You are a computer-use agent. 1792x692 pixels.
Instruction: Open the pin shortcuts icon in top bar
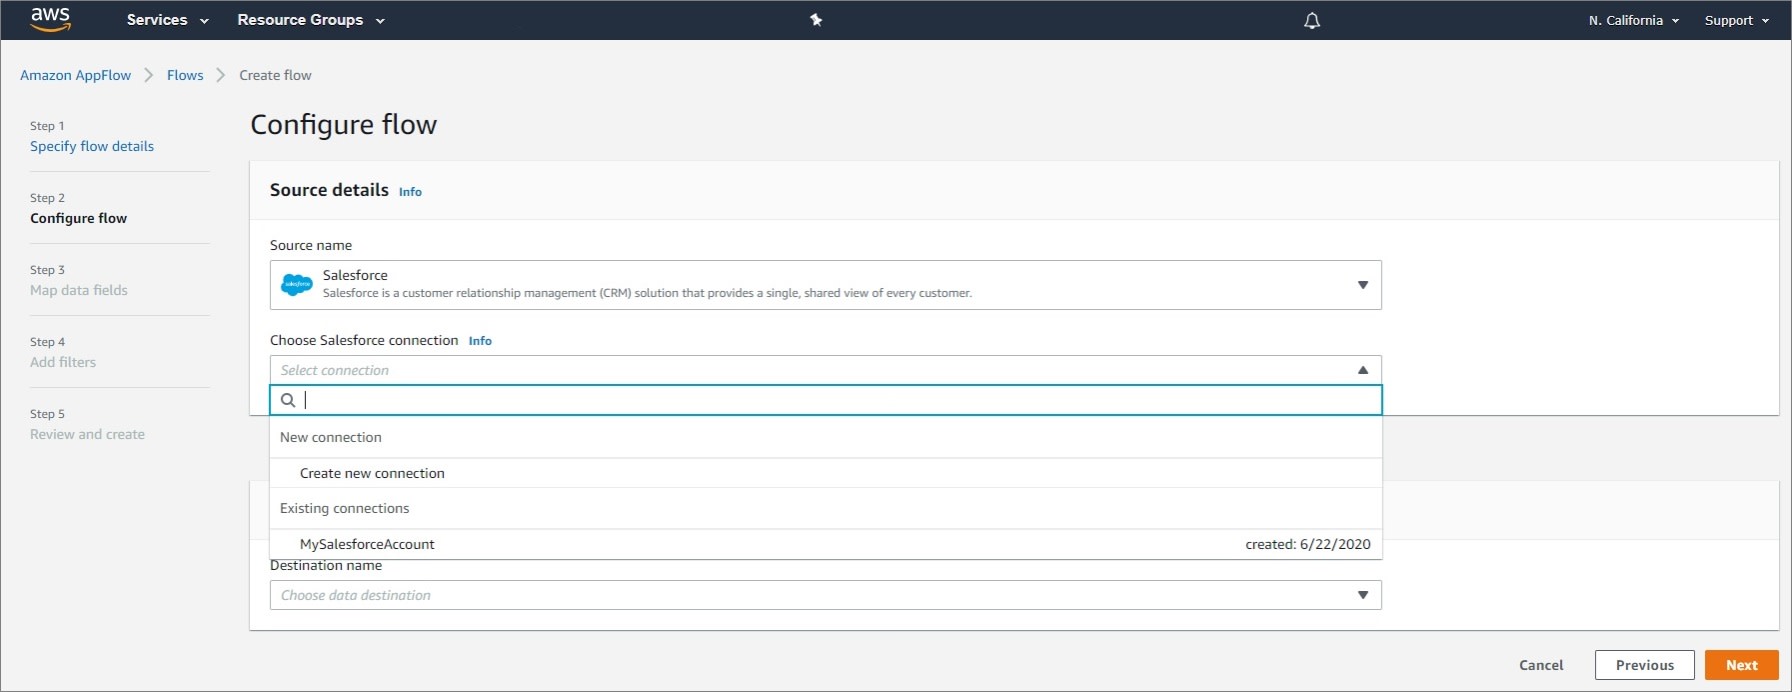pyautogui.click(x=816, y=20)
